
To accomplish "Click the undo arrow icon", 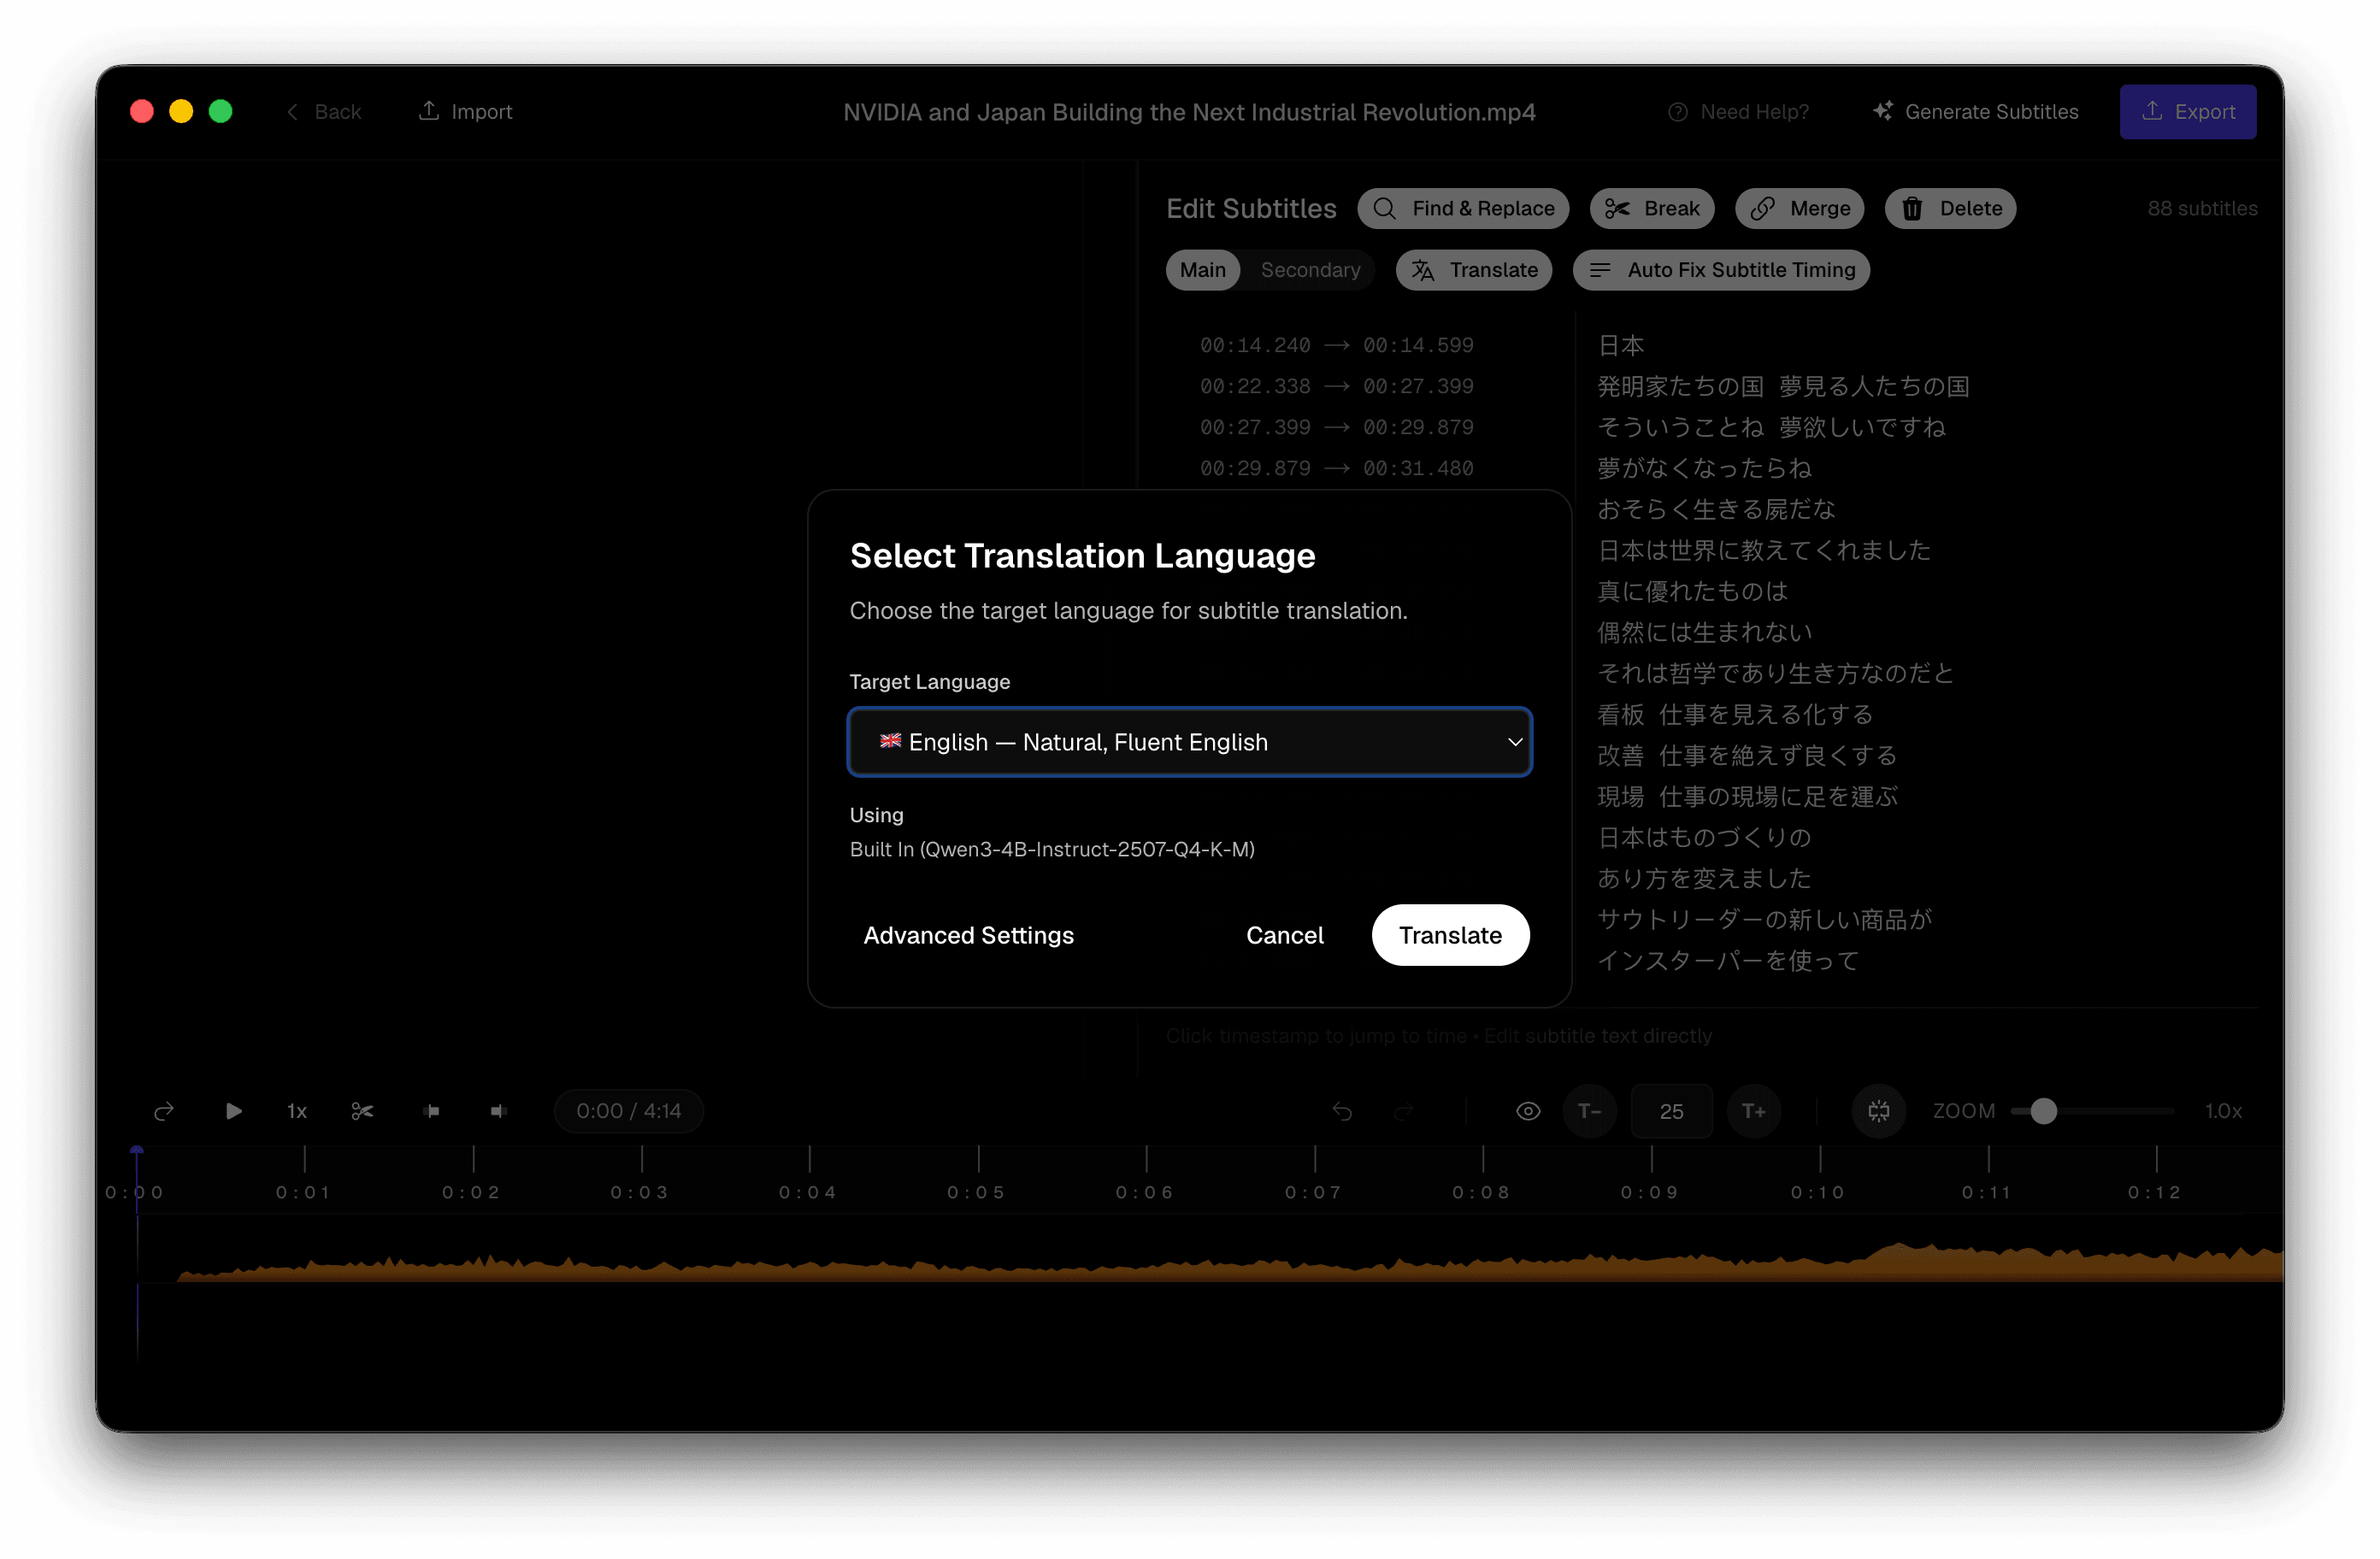I will [x=1342, y=1111].
